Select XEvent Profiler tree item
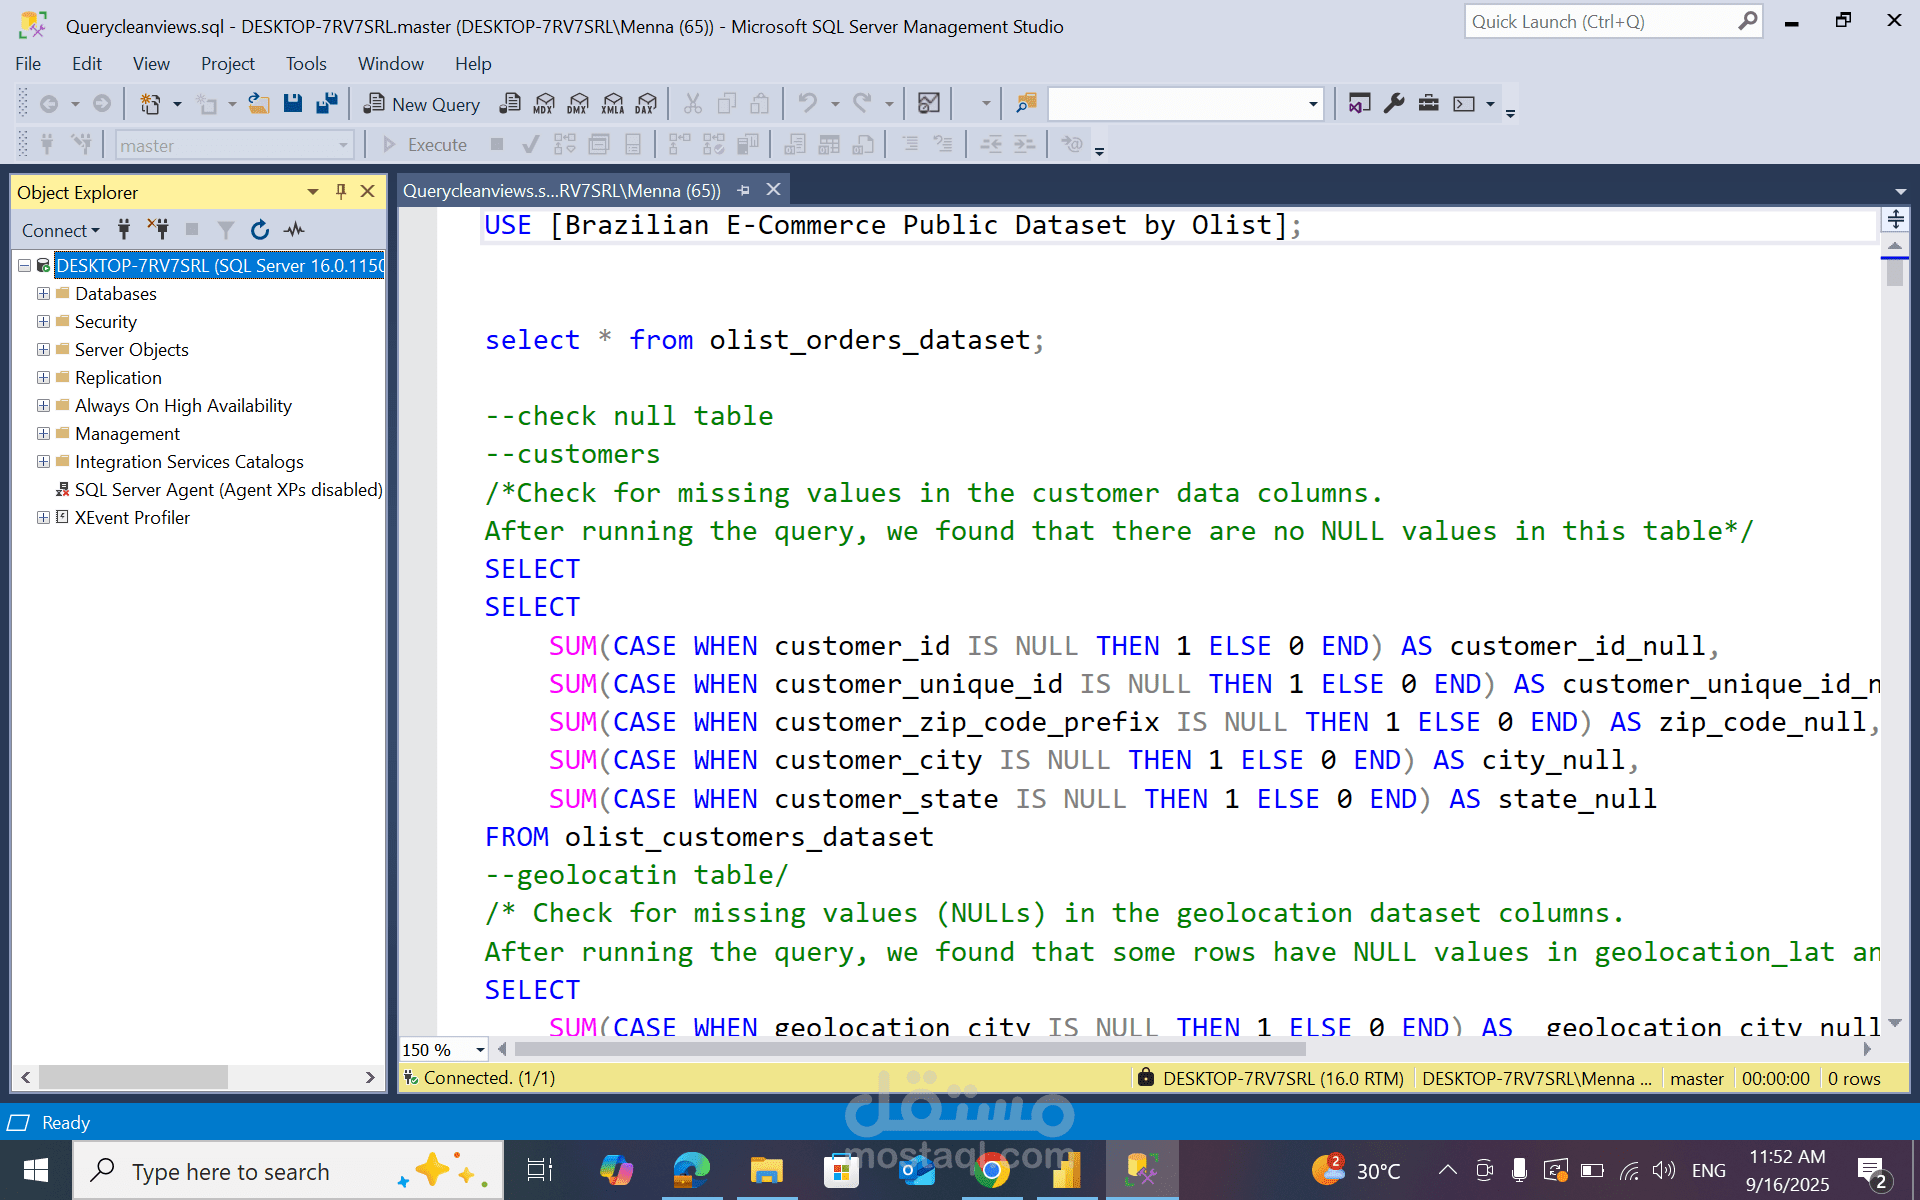1920x1200 pixels. pos(132,517)
